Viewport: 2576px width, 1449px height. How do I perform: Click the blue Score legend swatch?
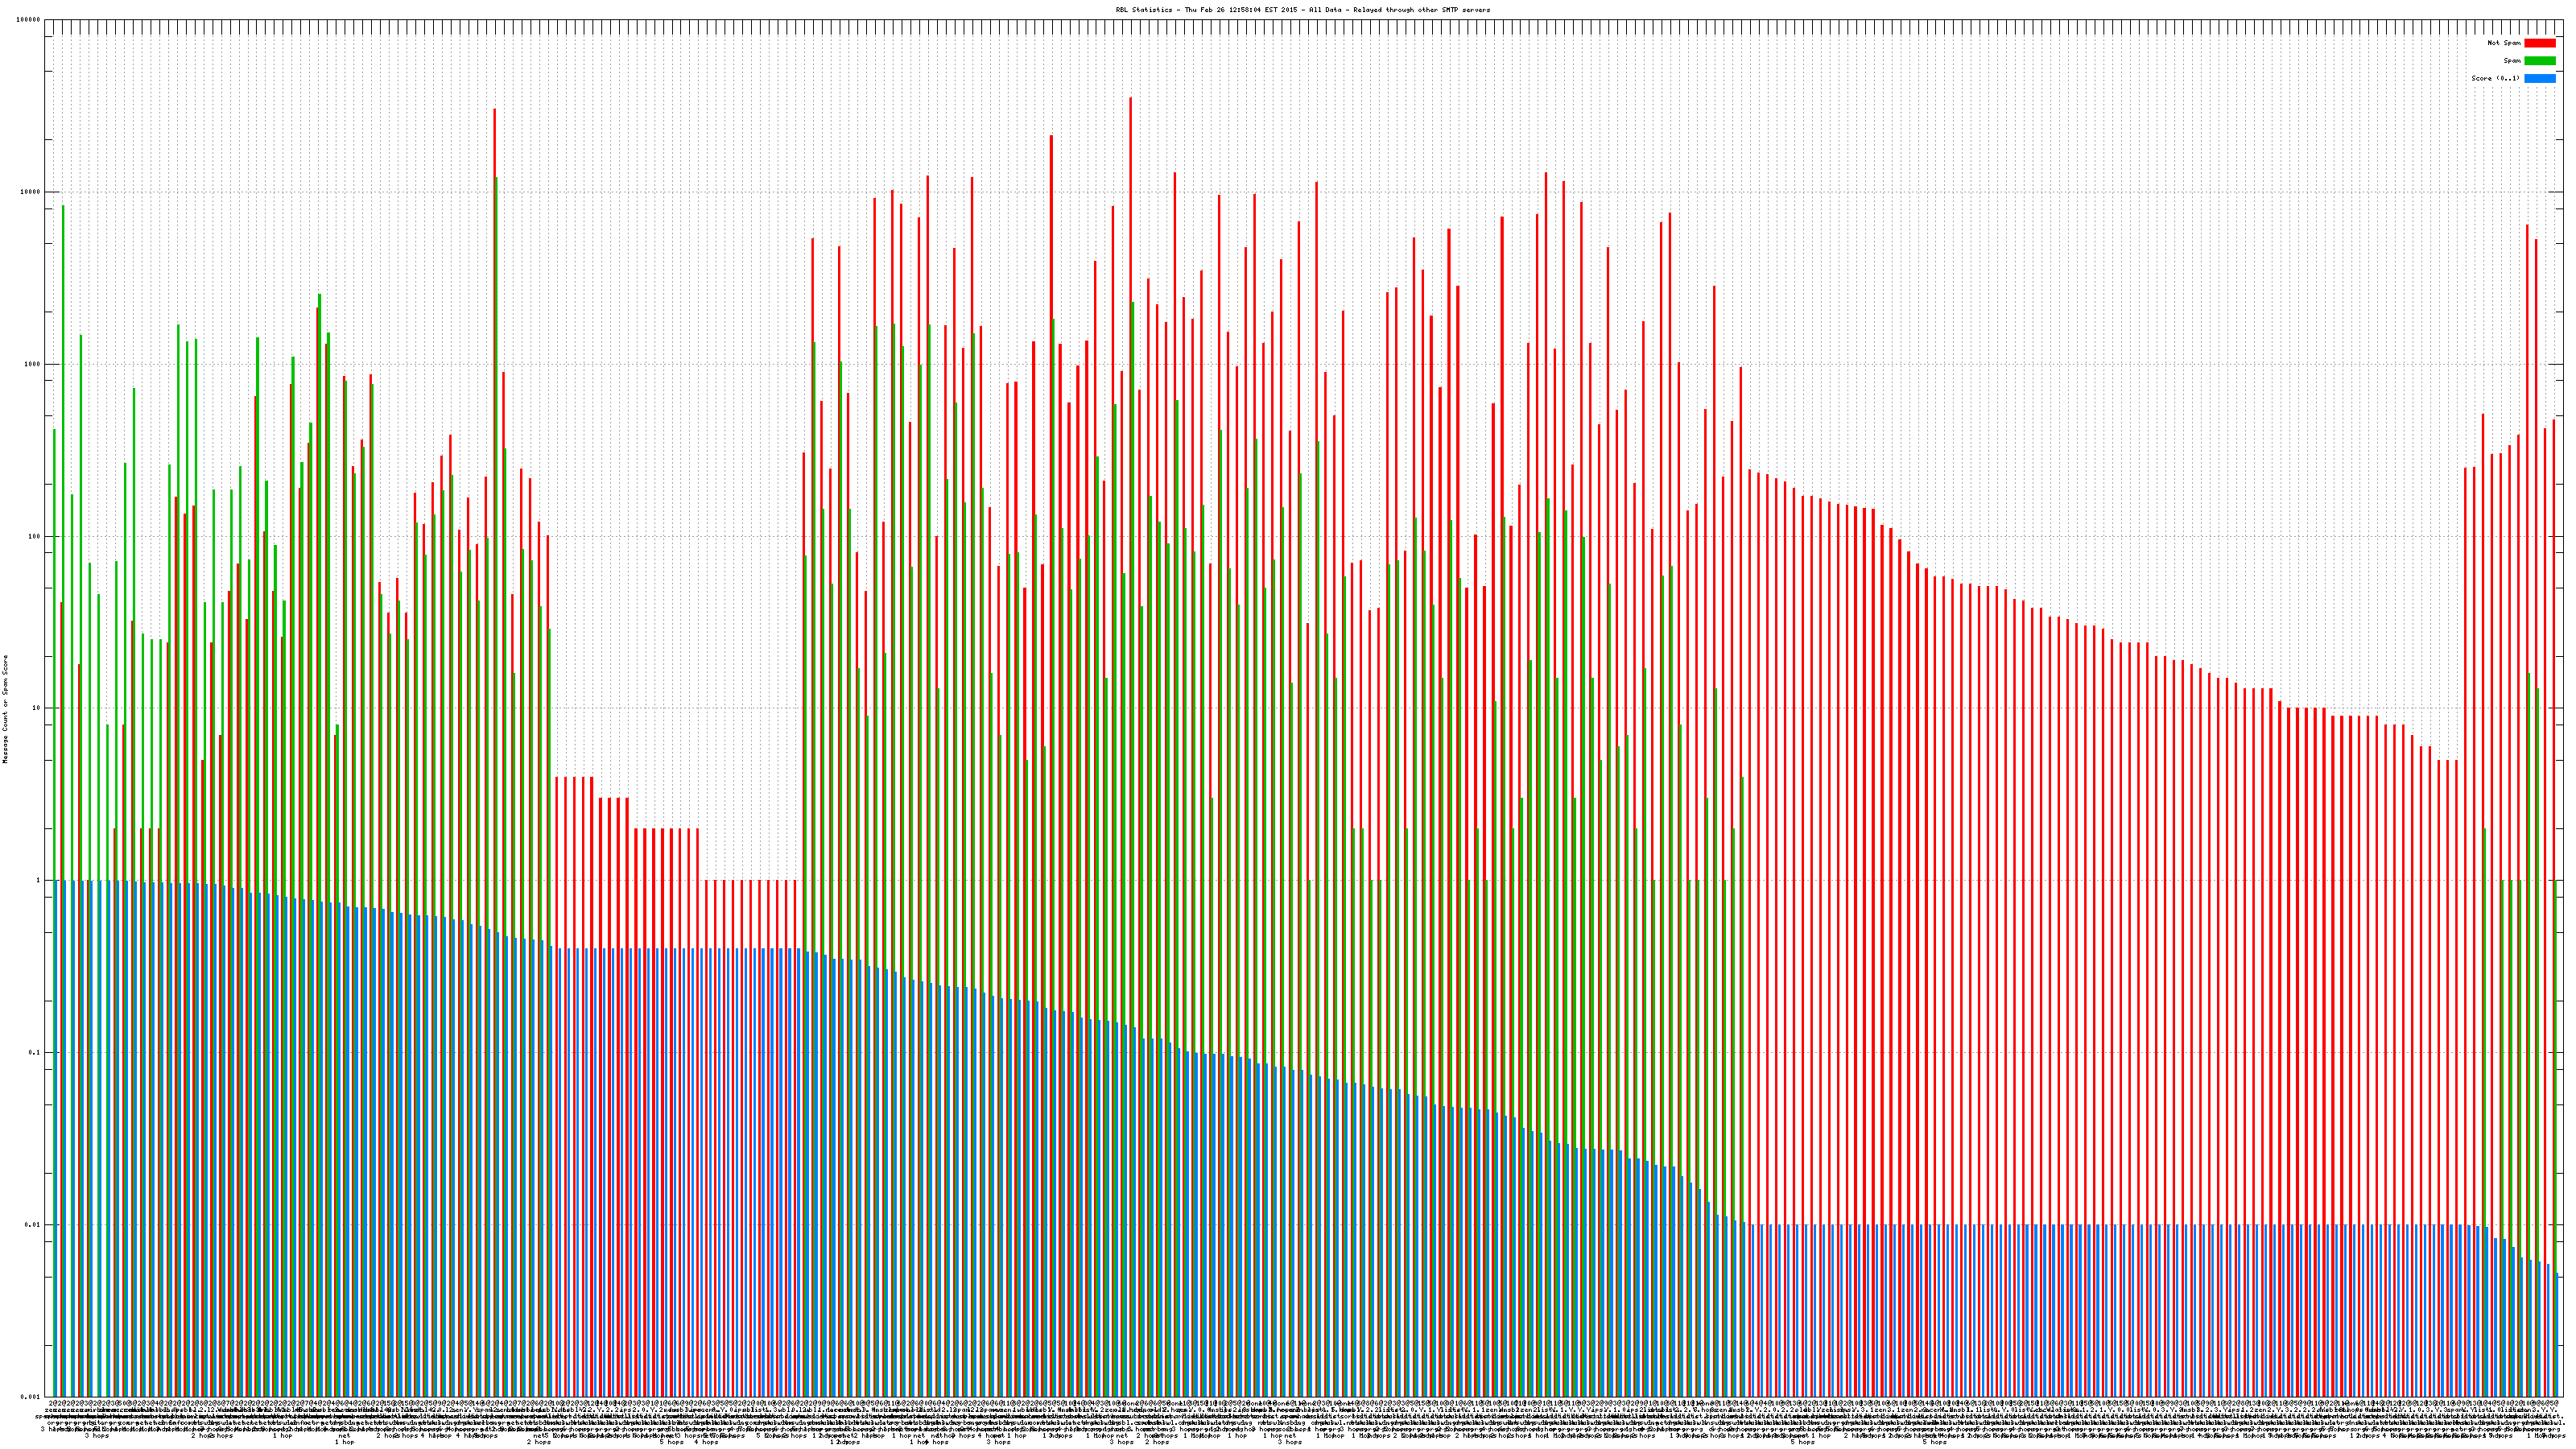click(x=2539, y=78)
